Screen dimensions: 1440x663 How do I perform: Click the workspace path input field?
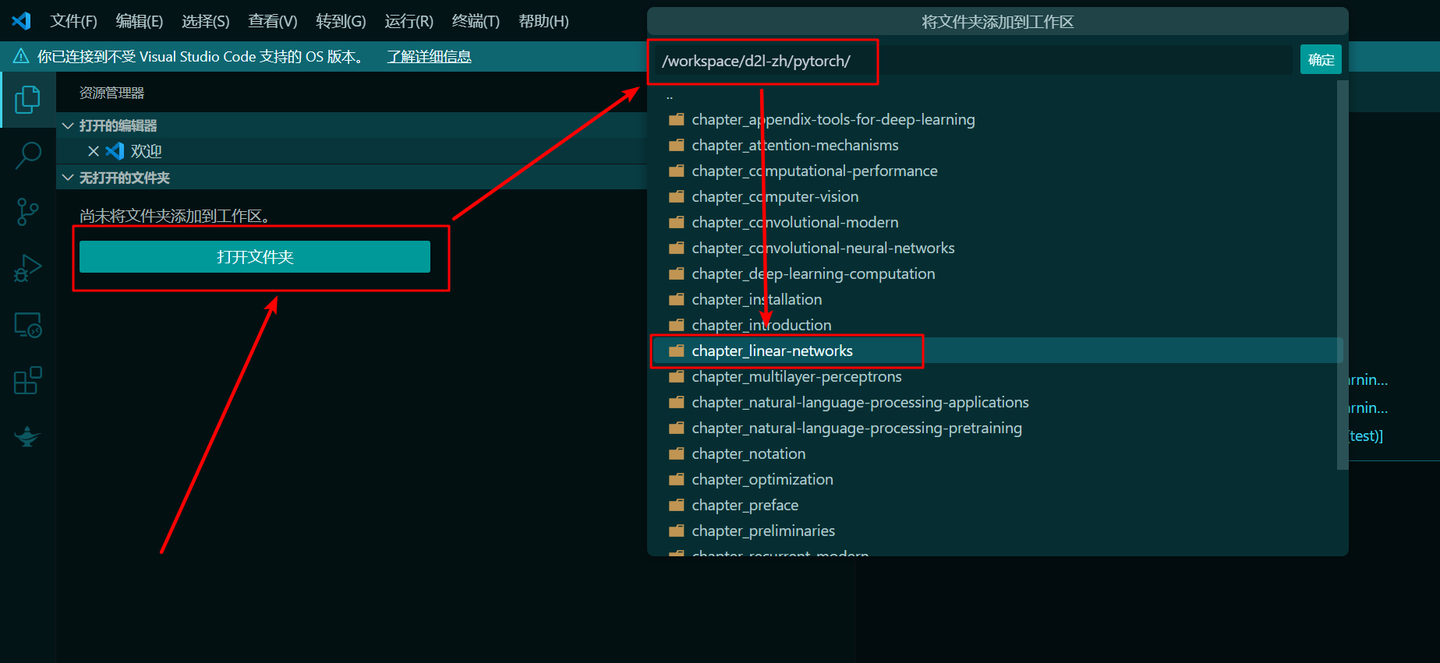[x=763, y=61]
